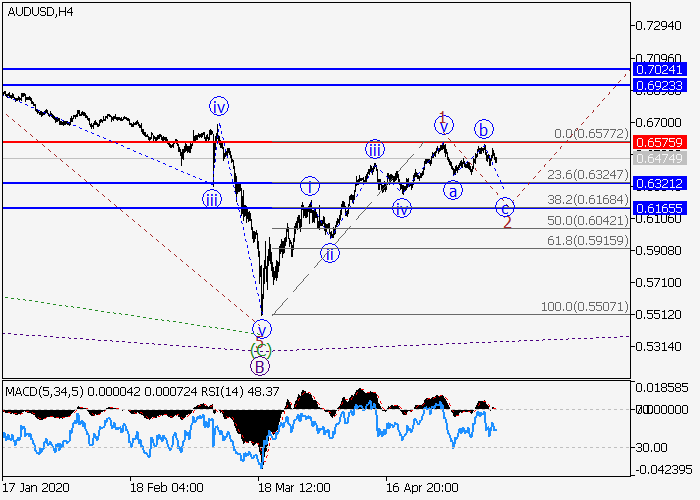The image size is (700, 500).
Task: Select the purple circled 'B' label
Action: (260, 366)
